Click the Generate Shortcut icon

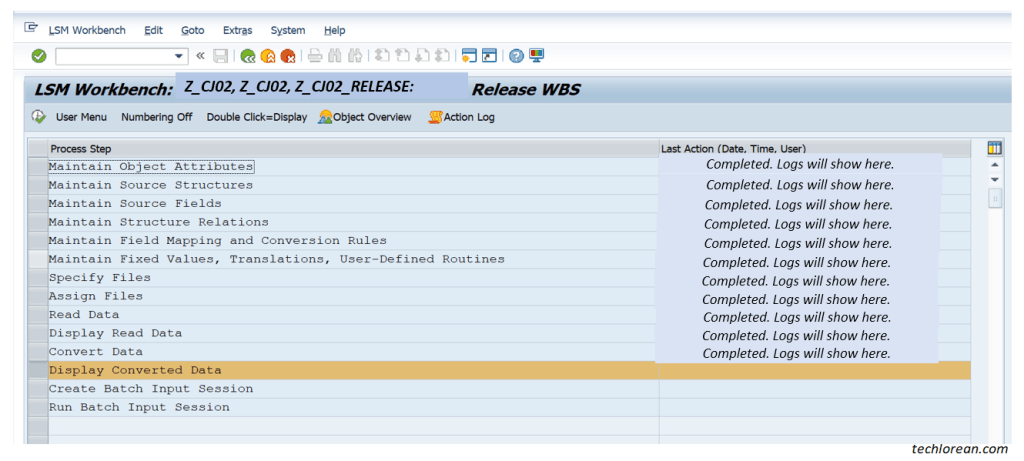point(489,56)
